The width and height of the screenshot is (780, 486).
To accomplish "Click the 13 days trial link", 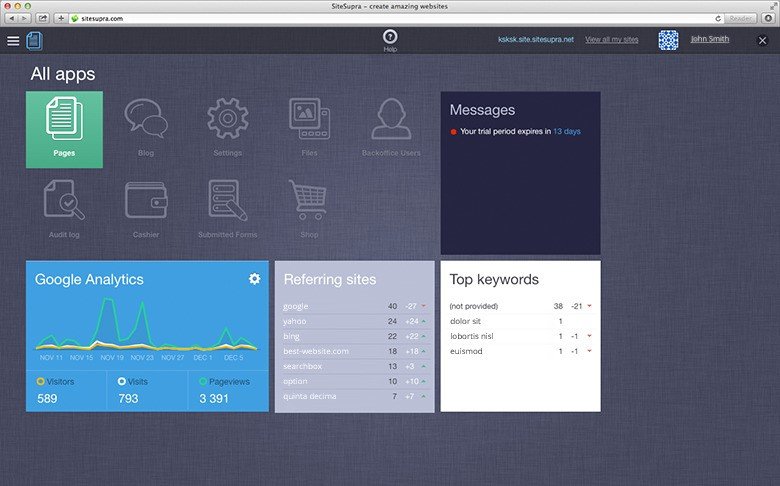I will [x=567, y=131].
